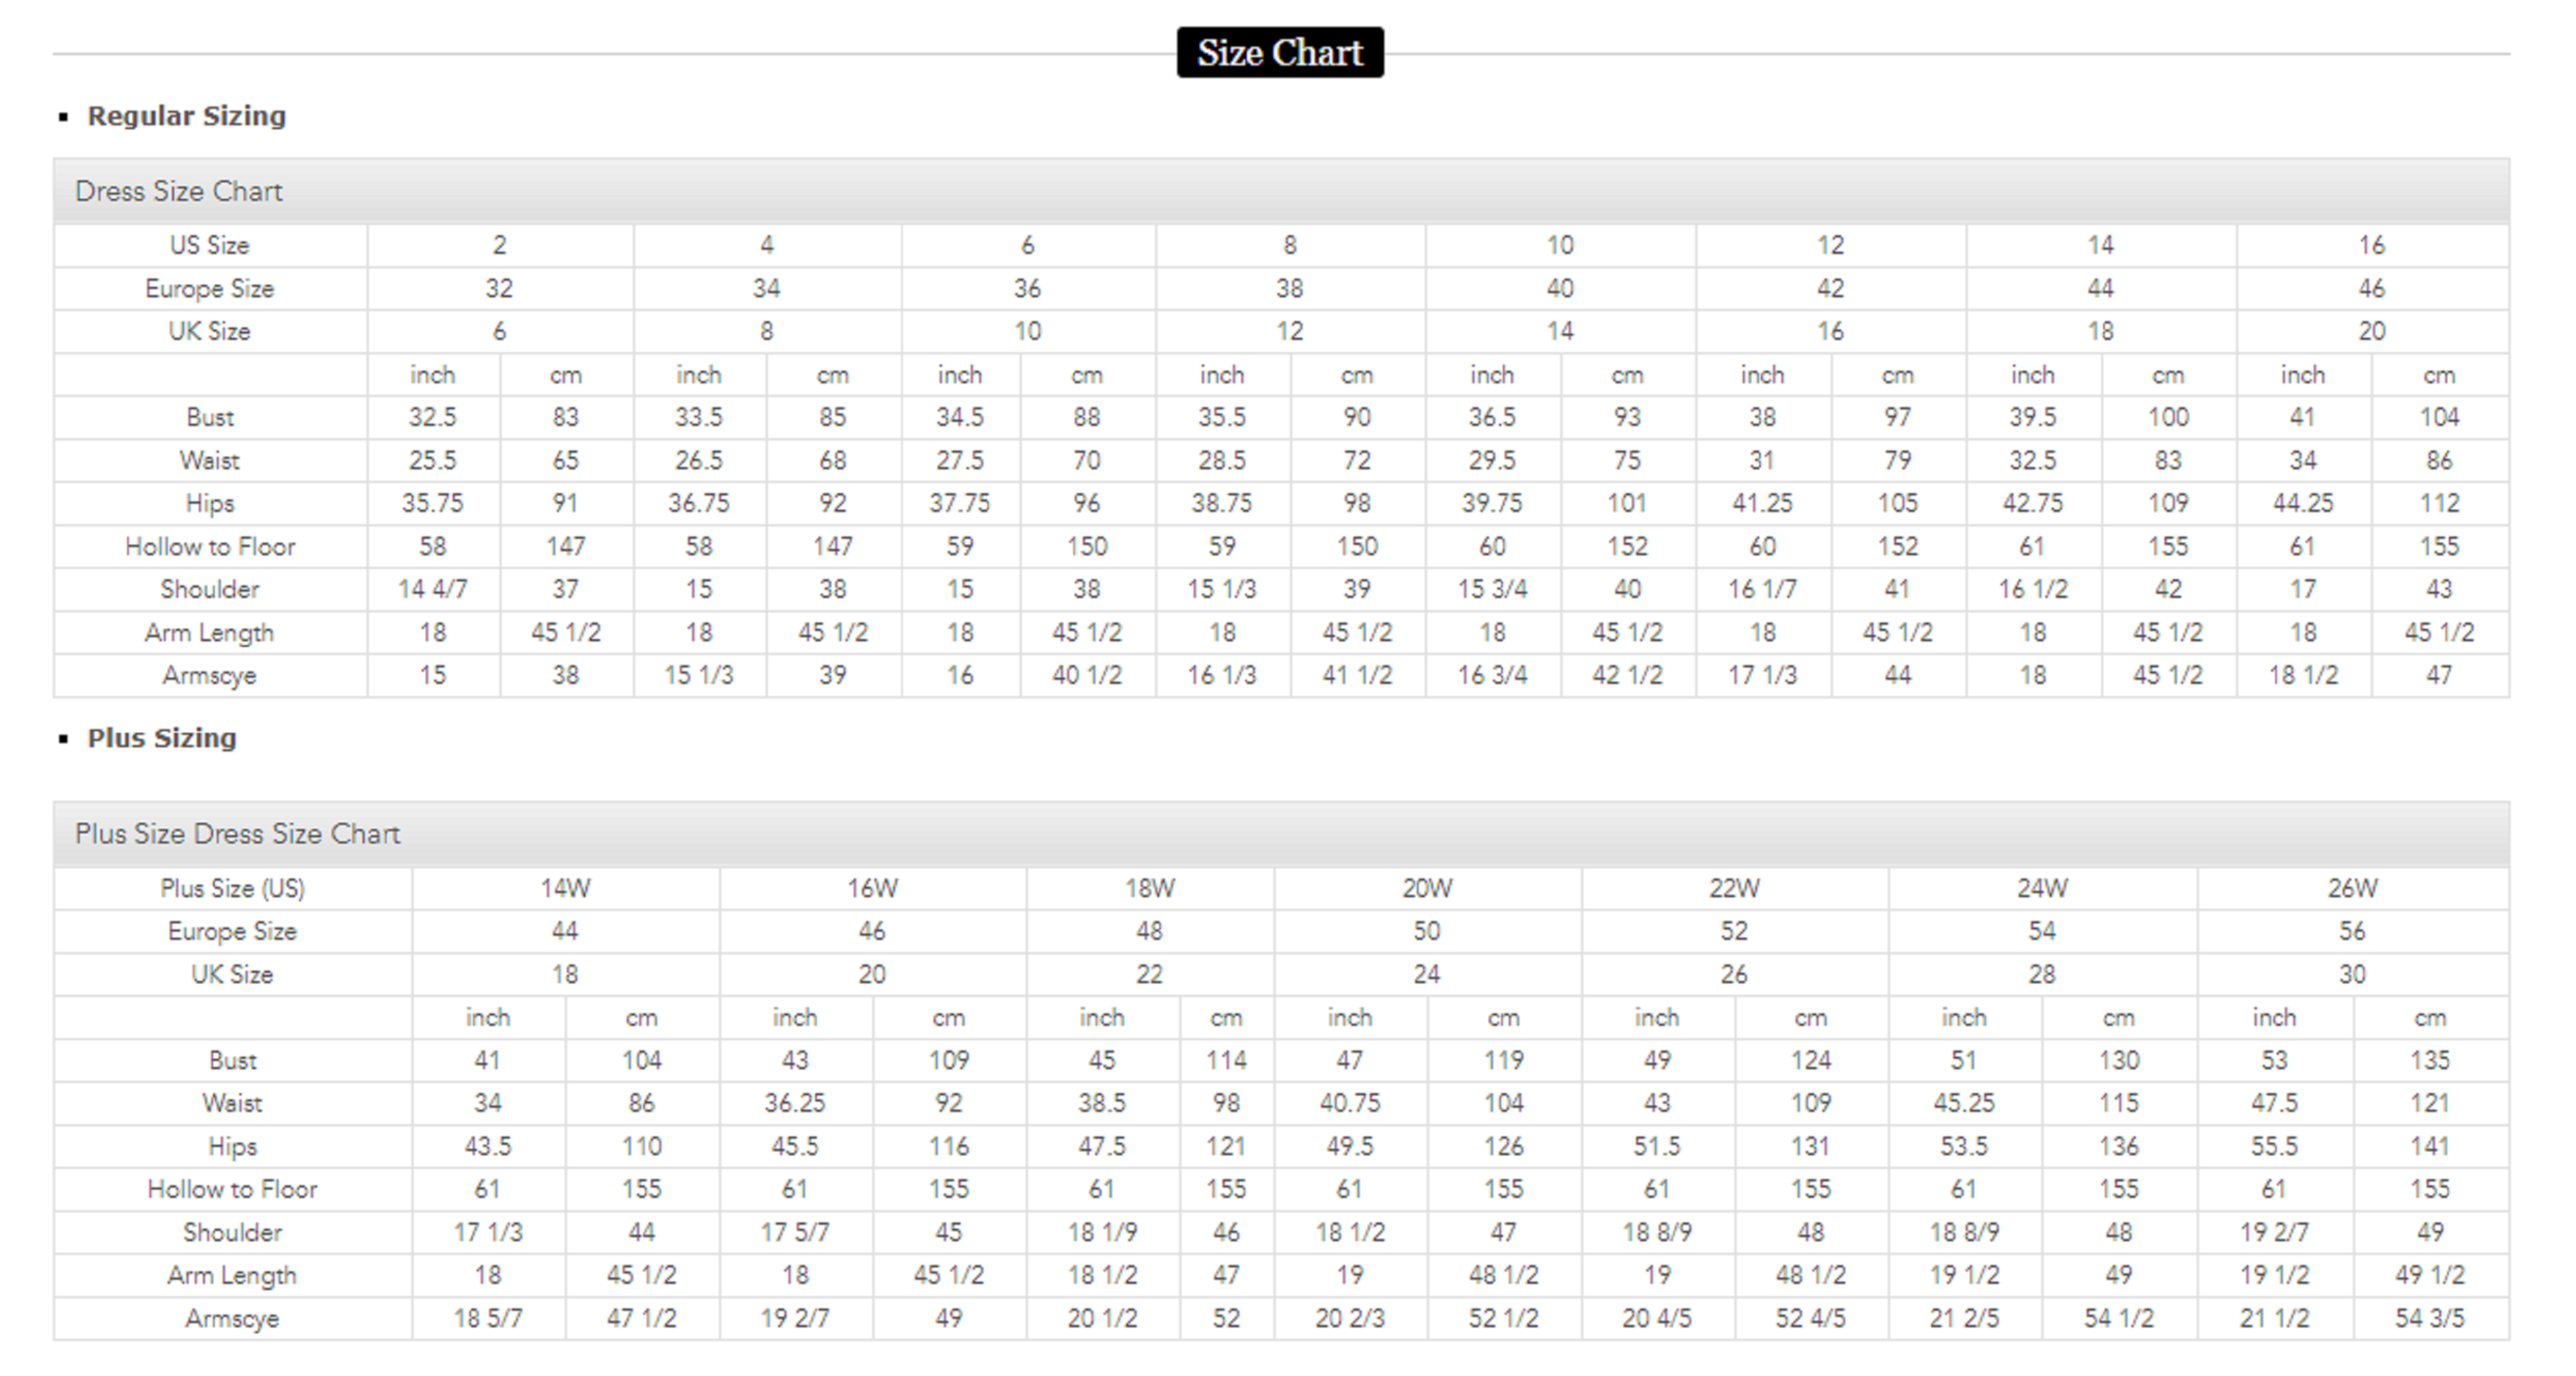Click the Plus Size (US) row label
The height and width of the screenshot is (1376, 2576).
[232, 888]
